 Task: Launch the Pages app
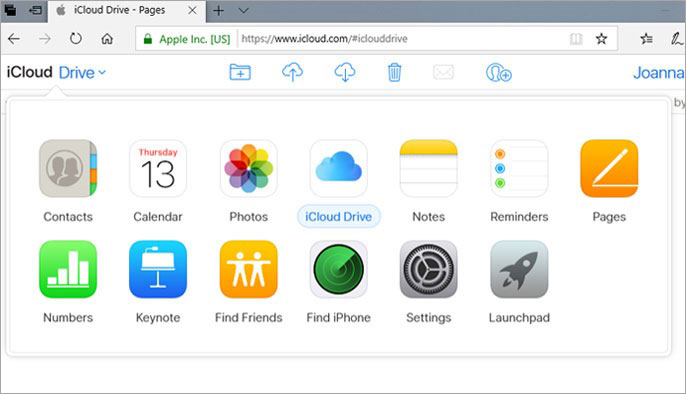[609, 168]
